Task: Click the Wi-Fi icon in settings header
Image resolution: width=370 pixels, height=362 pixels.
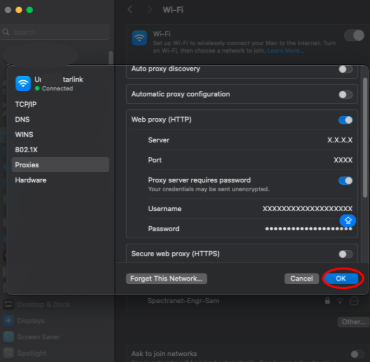Action: tap(139, 38)
